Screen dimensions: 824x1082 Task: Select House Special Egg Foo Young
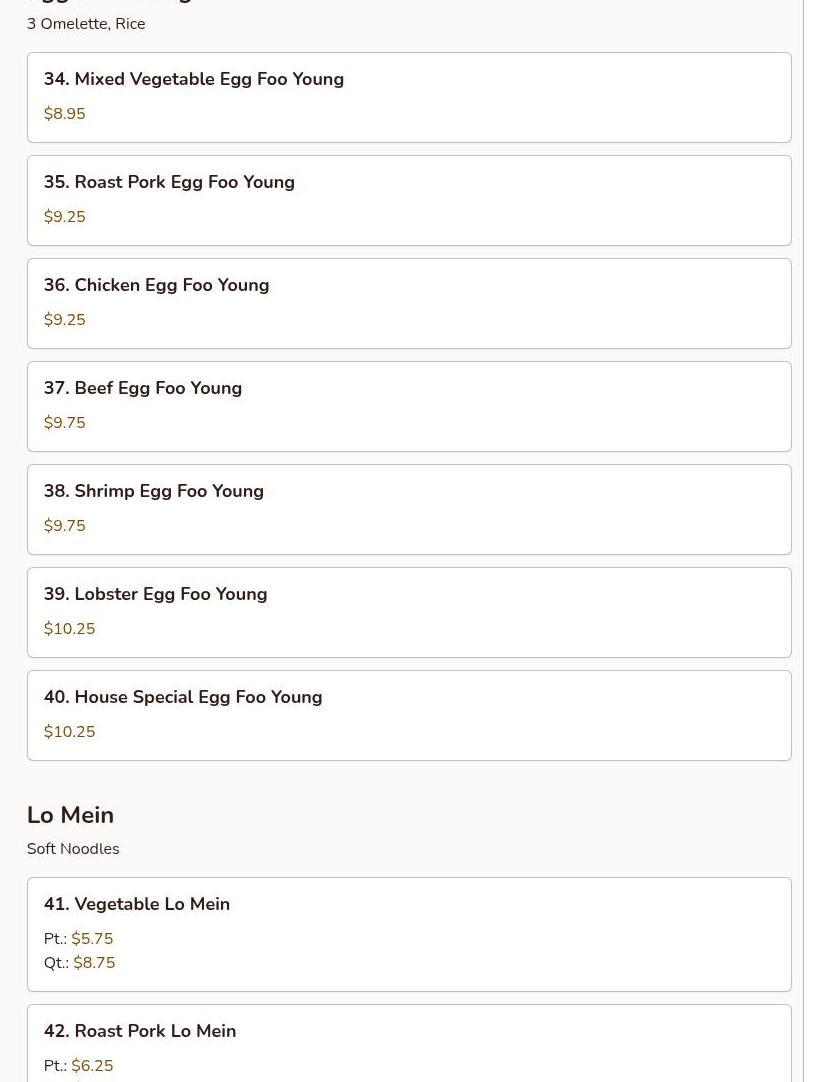coord(409,716)
